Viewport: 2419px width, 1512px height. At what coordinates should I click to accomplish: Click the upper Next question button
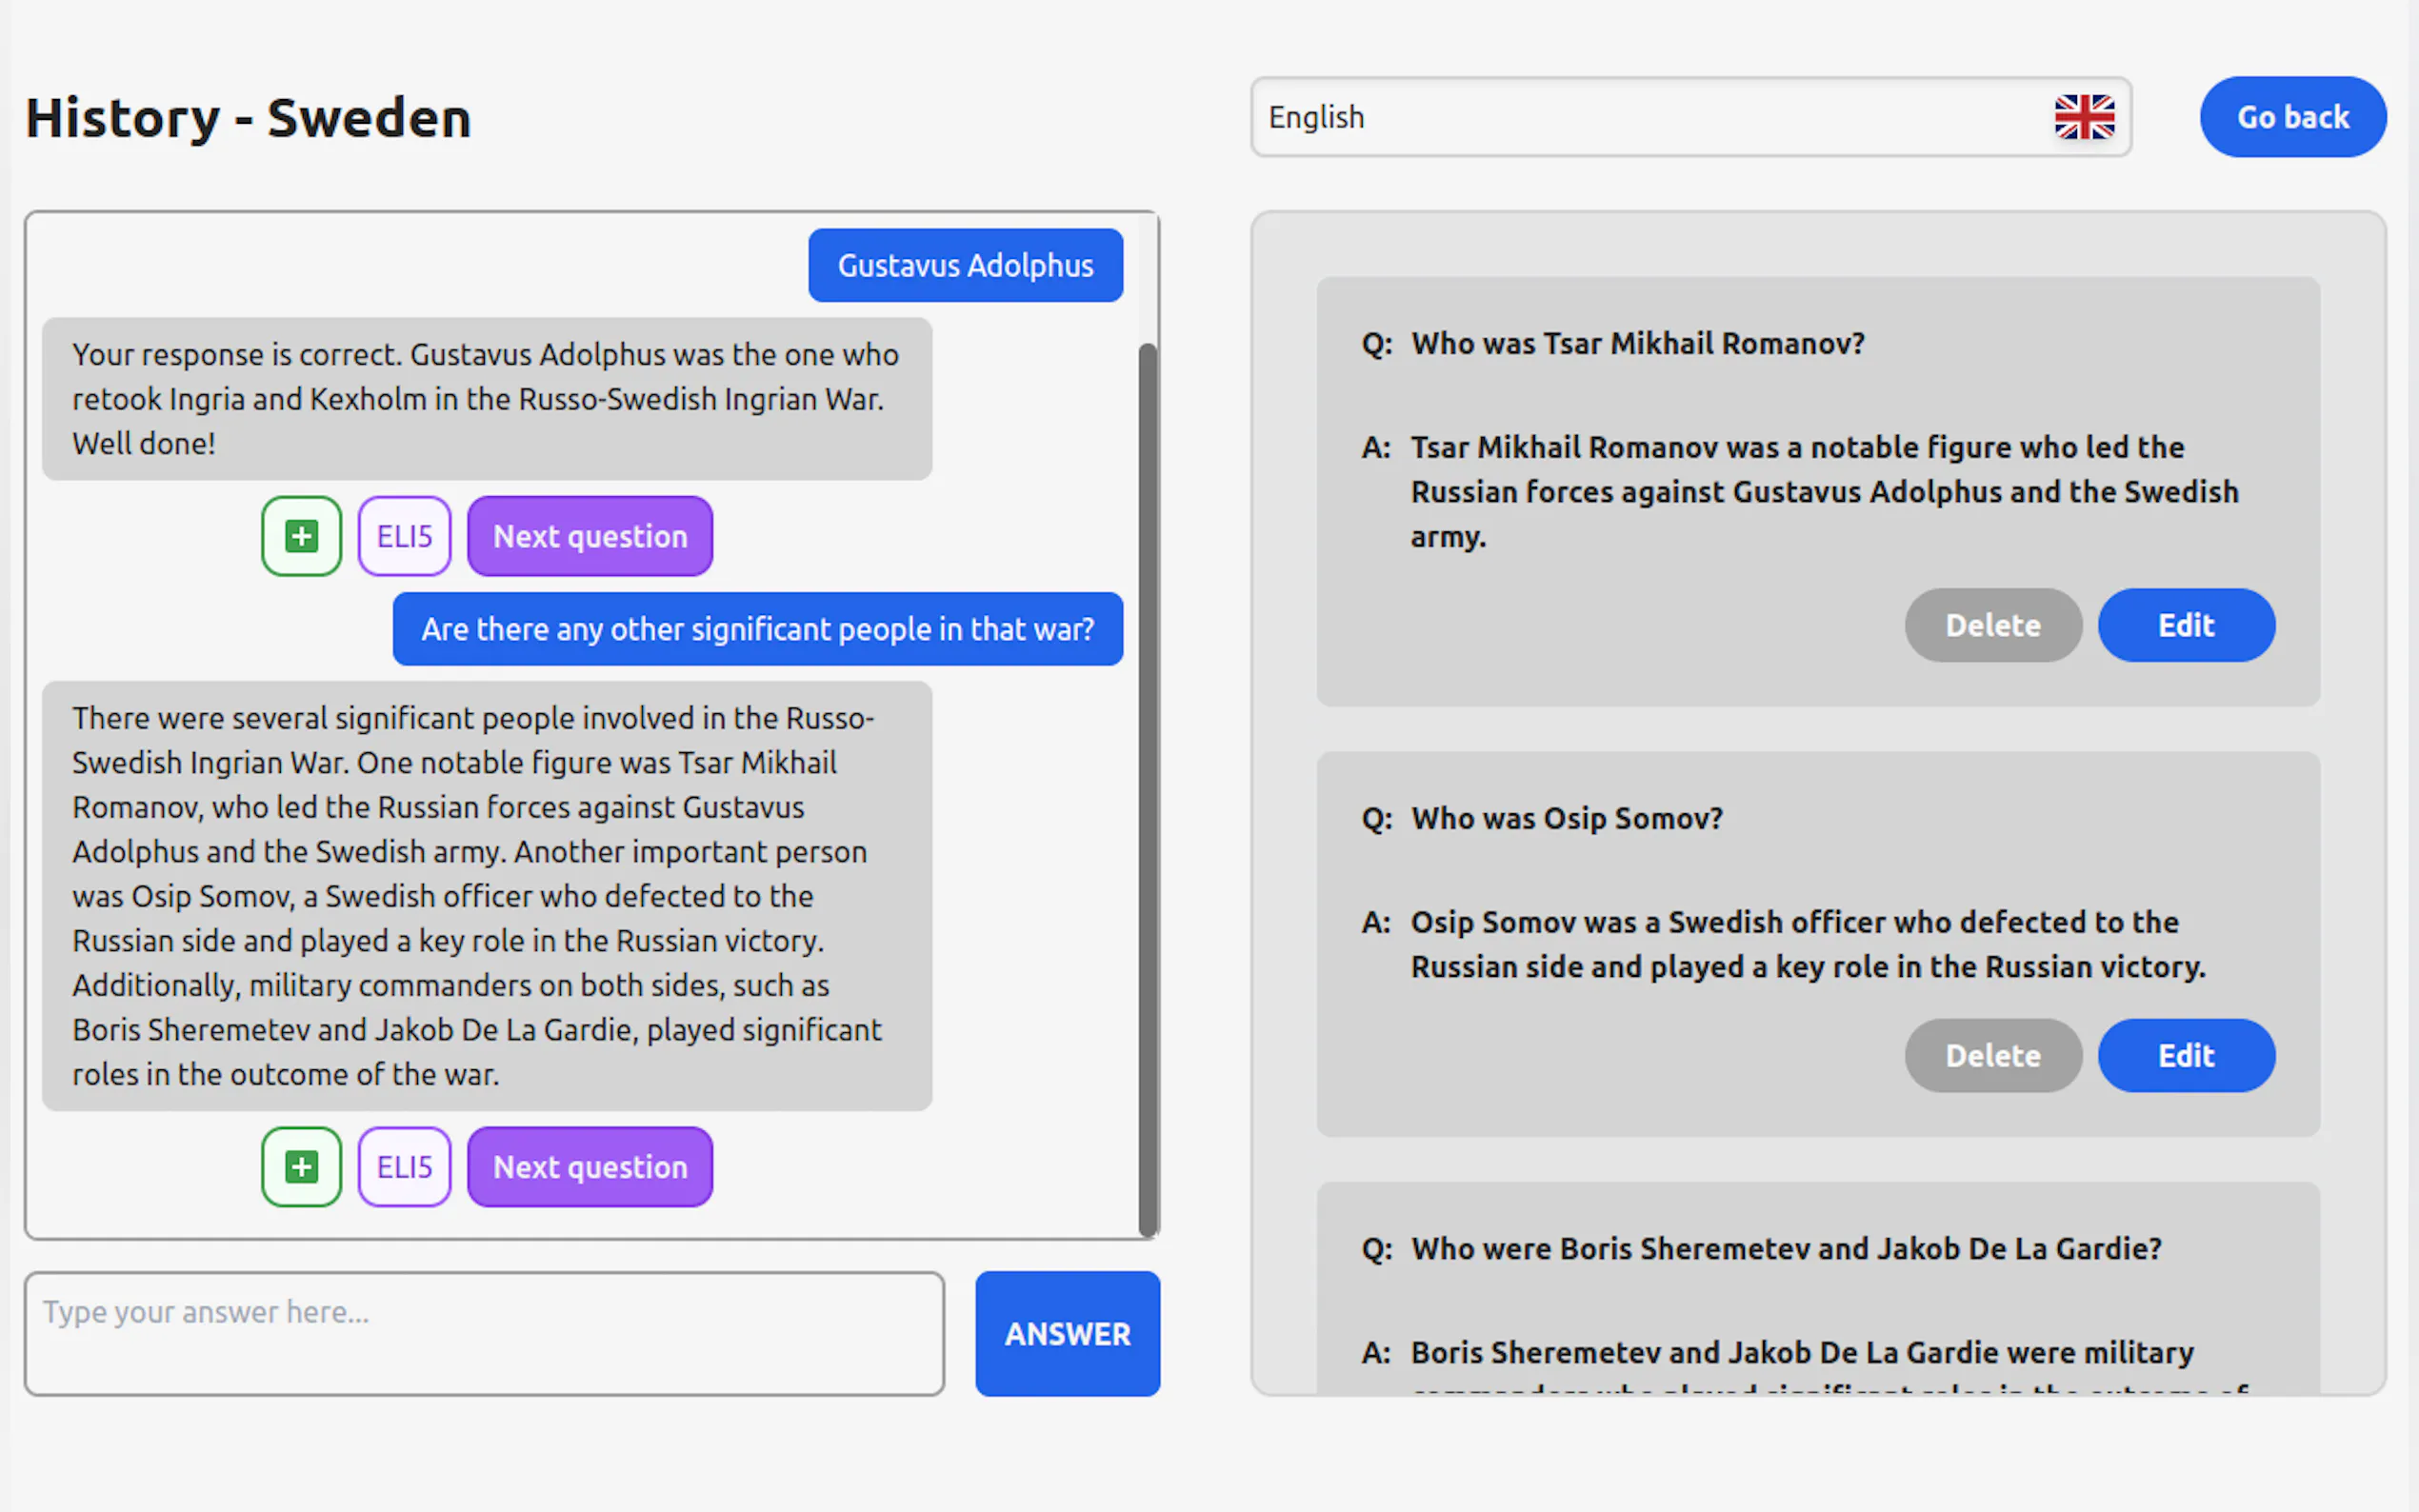point(590,536)
